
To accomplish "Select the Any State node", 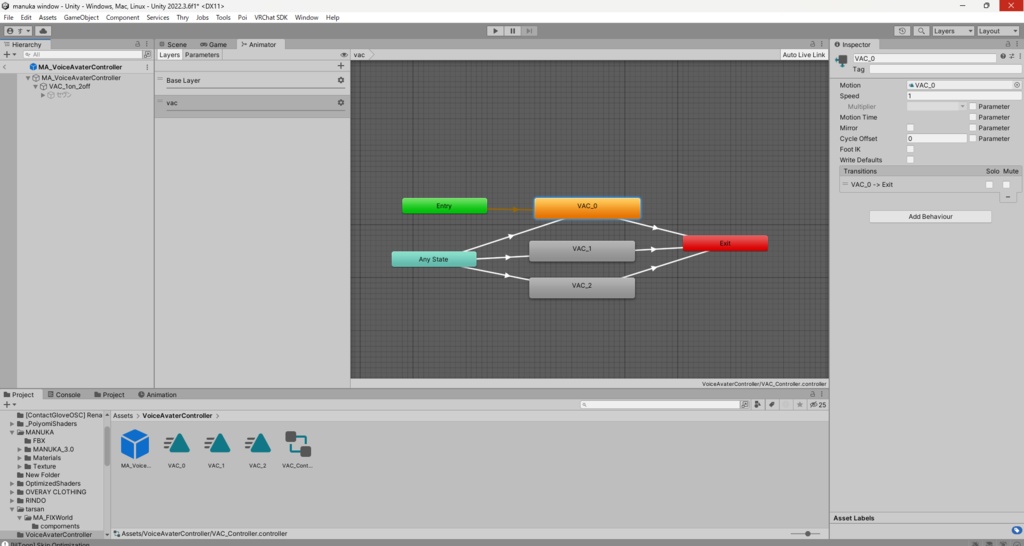I will pos(434,259).
